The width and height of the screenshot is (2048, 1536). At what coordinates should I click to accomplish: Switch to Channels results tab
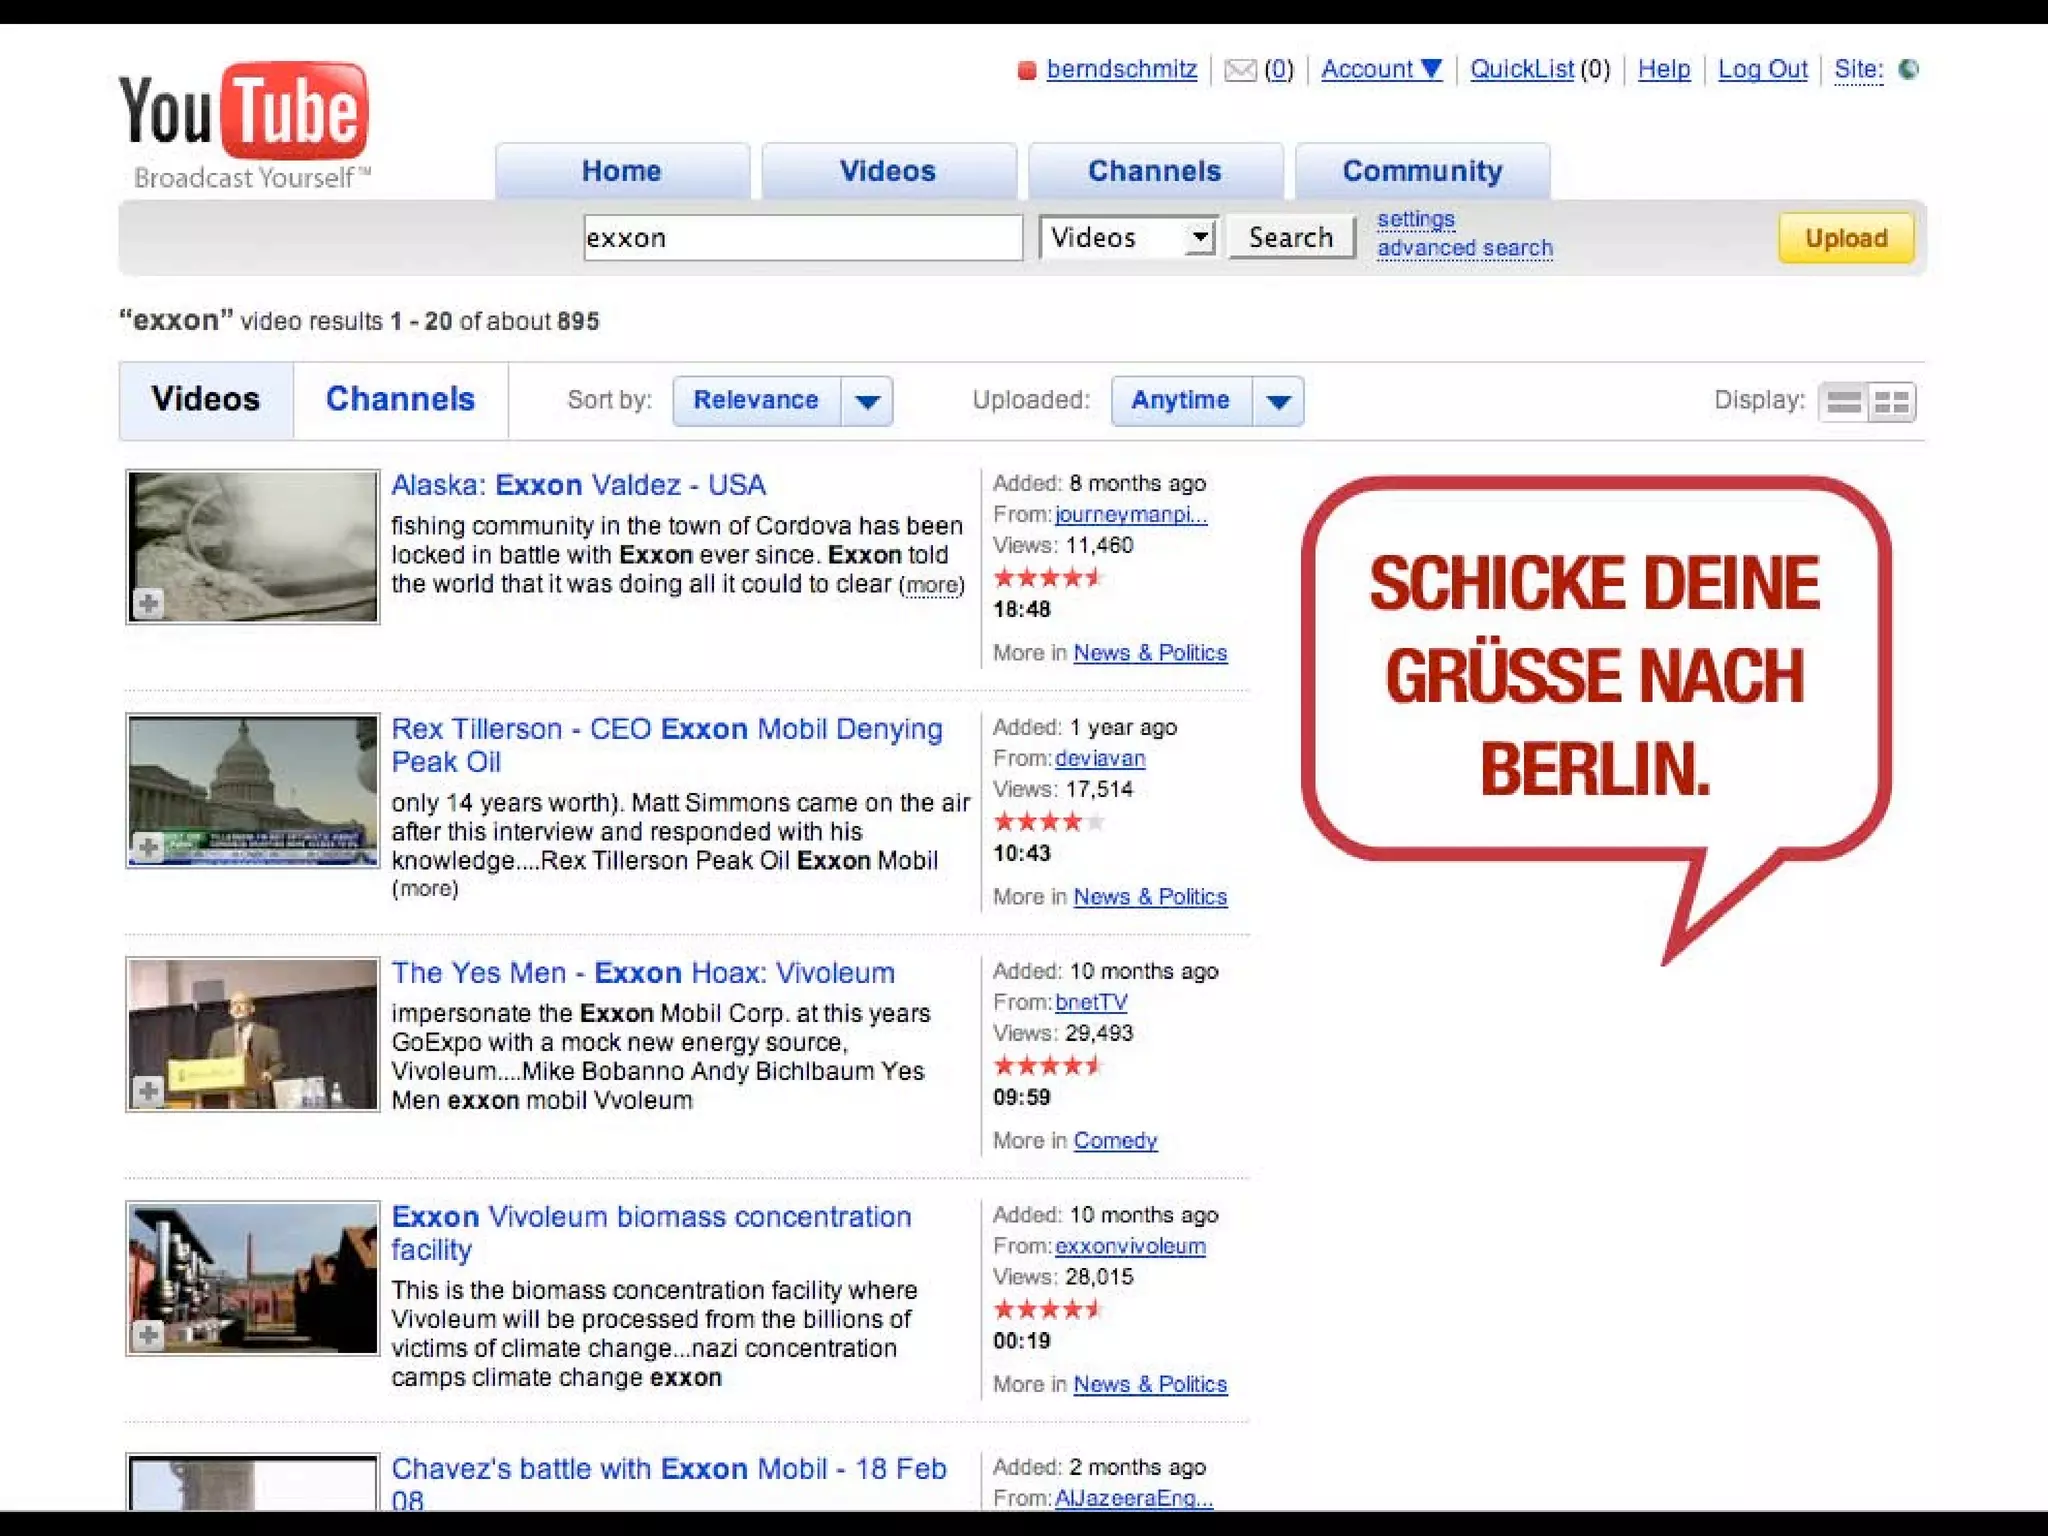pyautogui.click(x=400, y=399)
